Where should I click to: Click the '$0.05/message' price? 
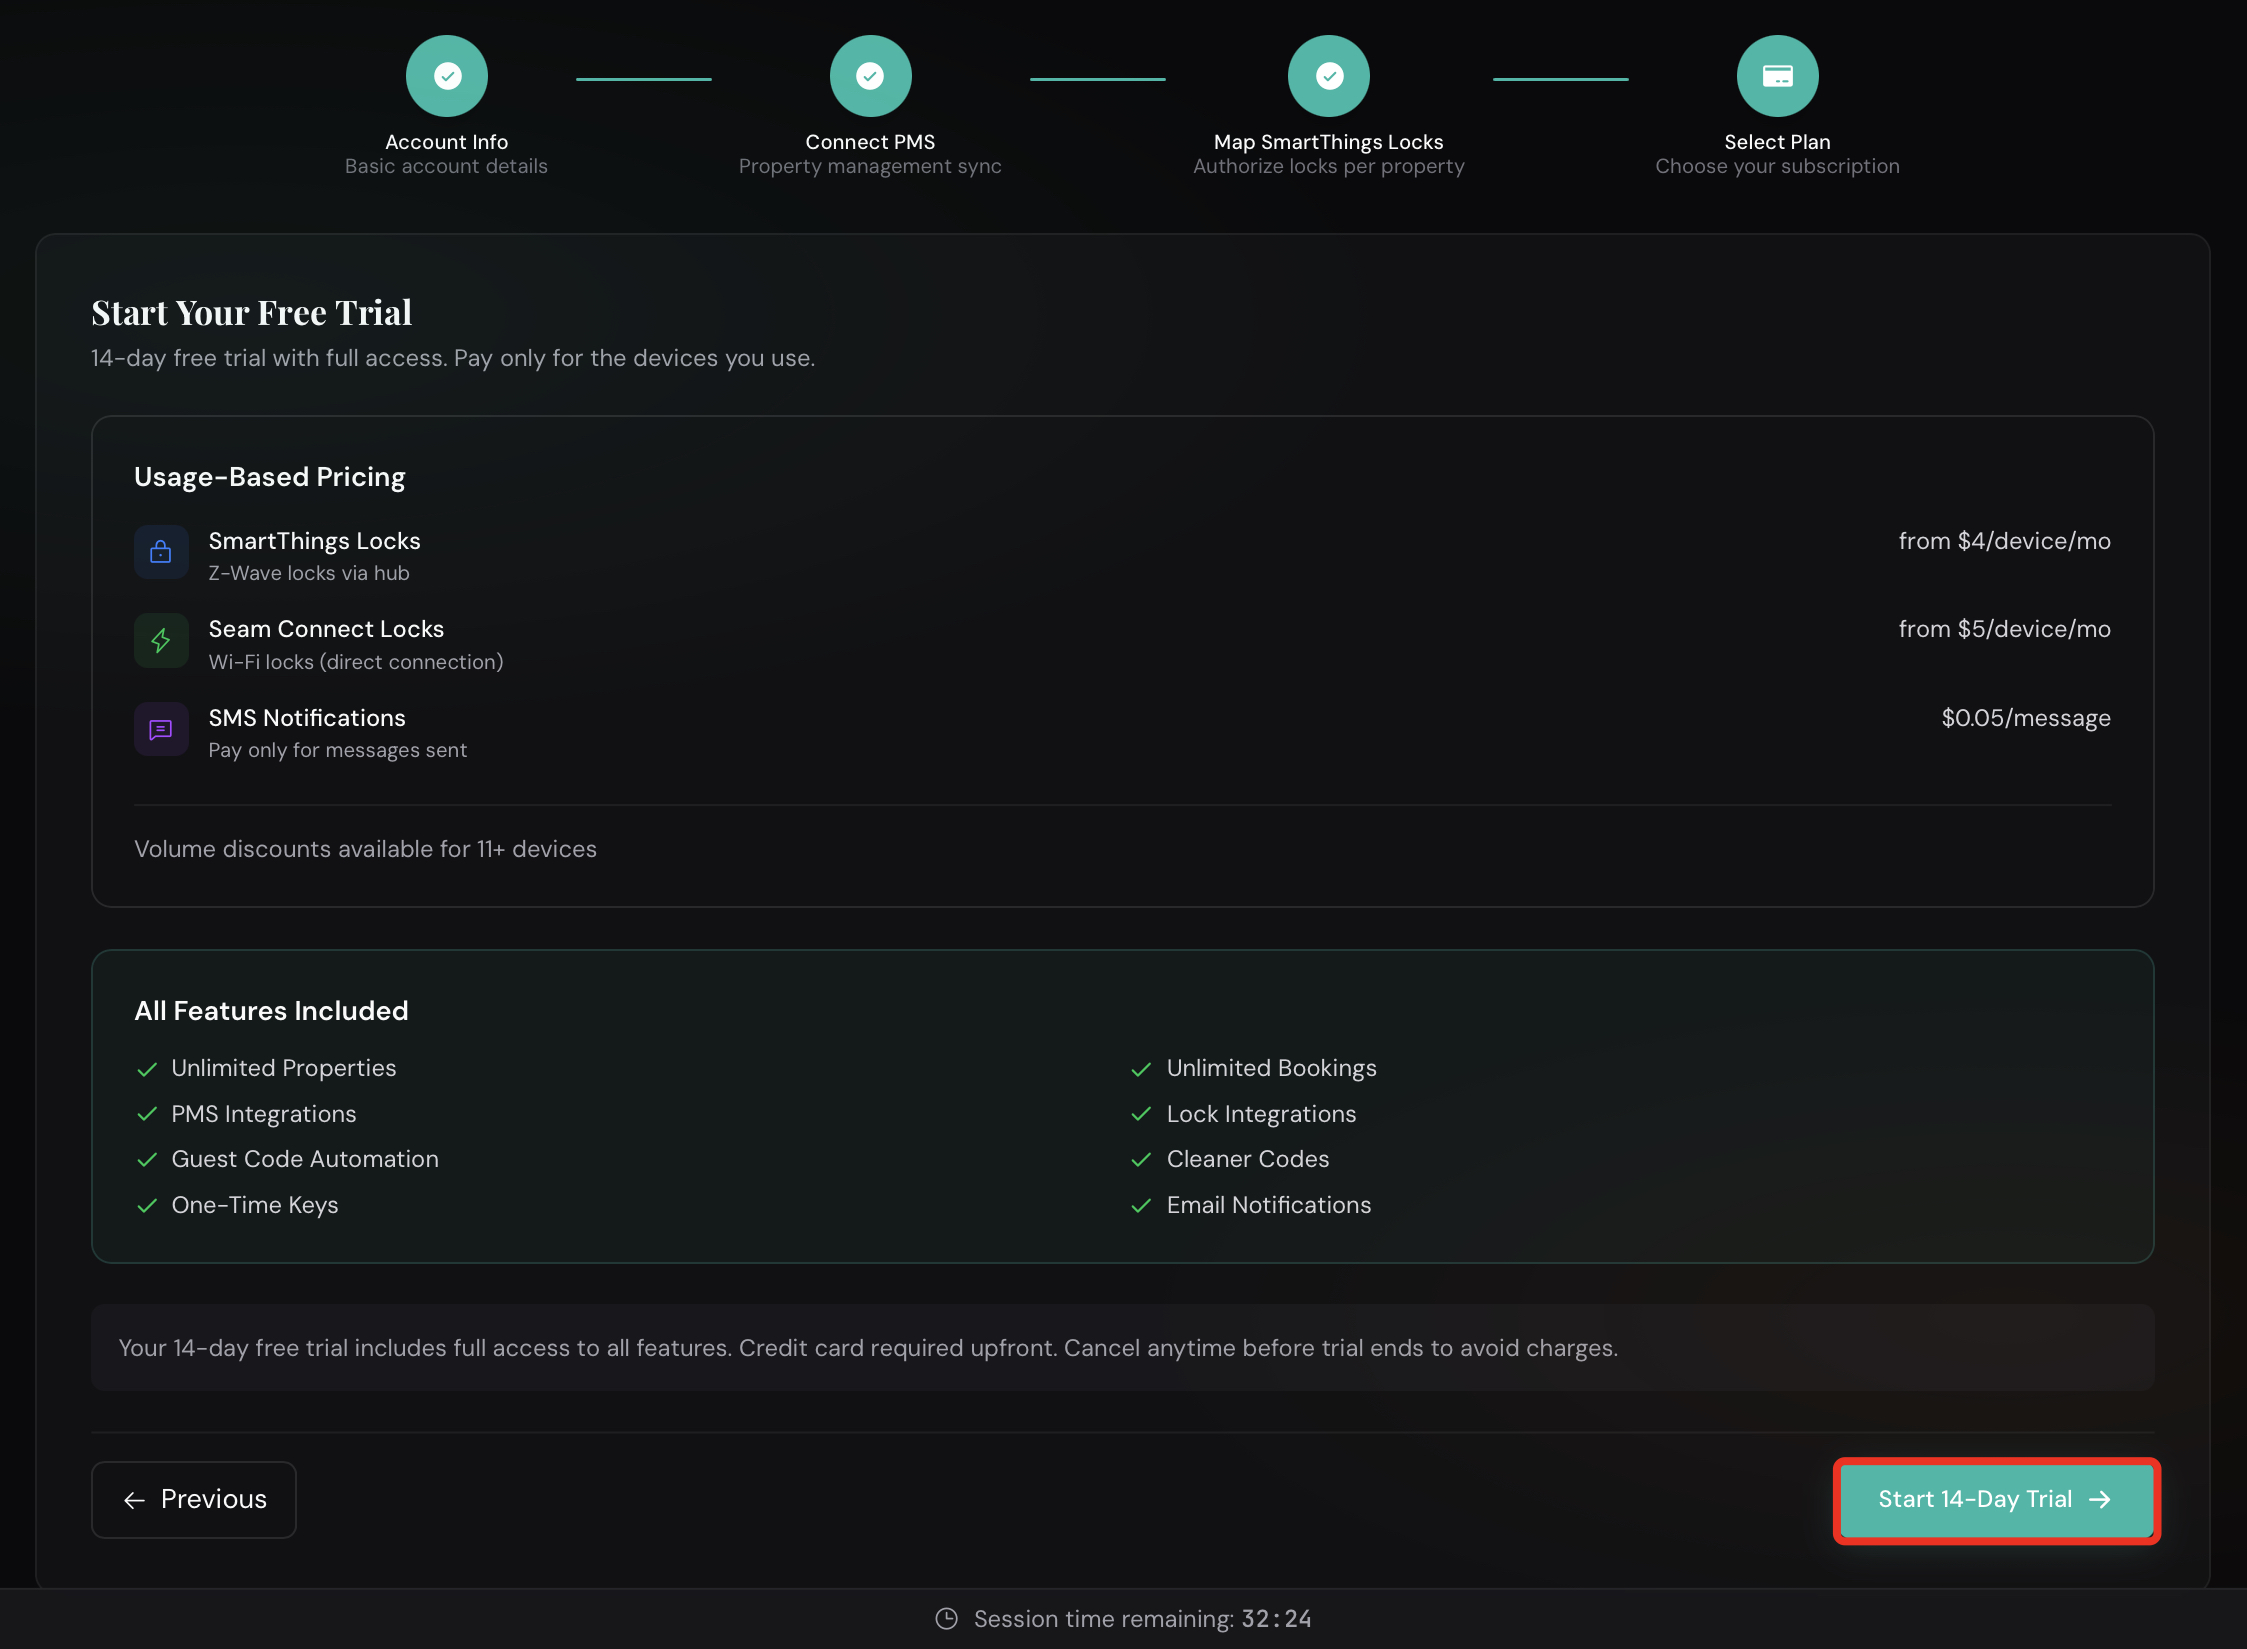pyautogui.click(x=2026, y=718)
